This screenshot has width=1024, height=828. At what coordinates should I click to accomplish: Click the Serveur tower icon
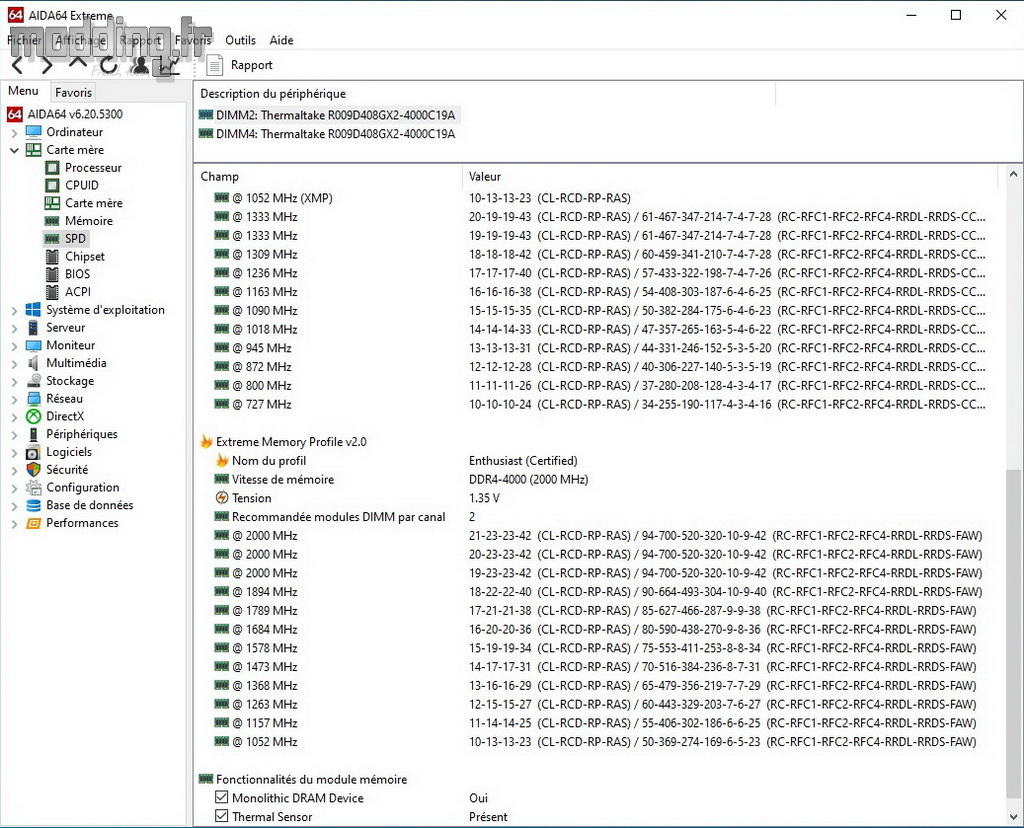pyautogui.click(x=33, y=327)
